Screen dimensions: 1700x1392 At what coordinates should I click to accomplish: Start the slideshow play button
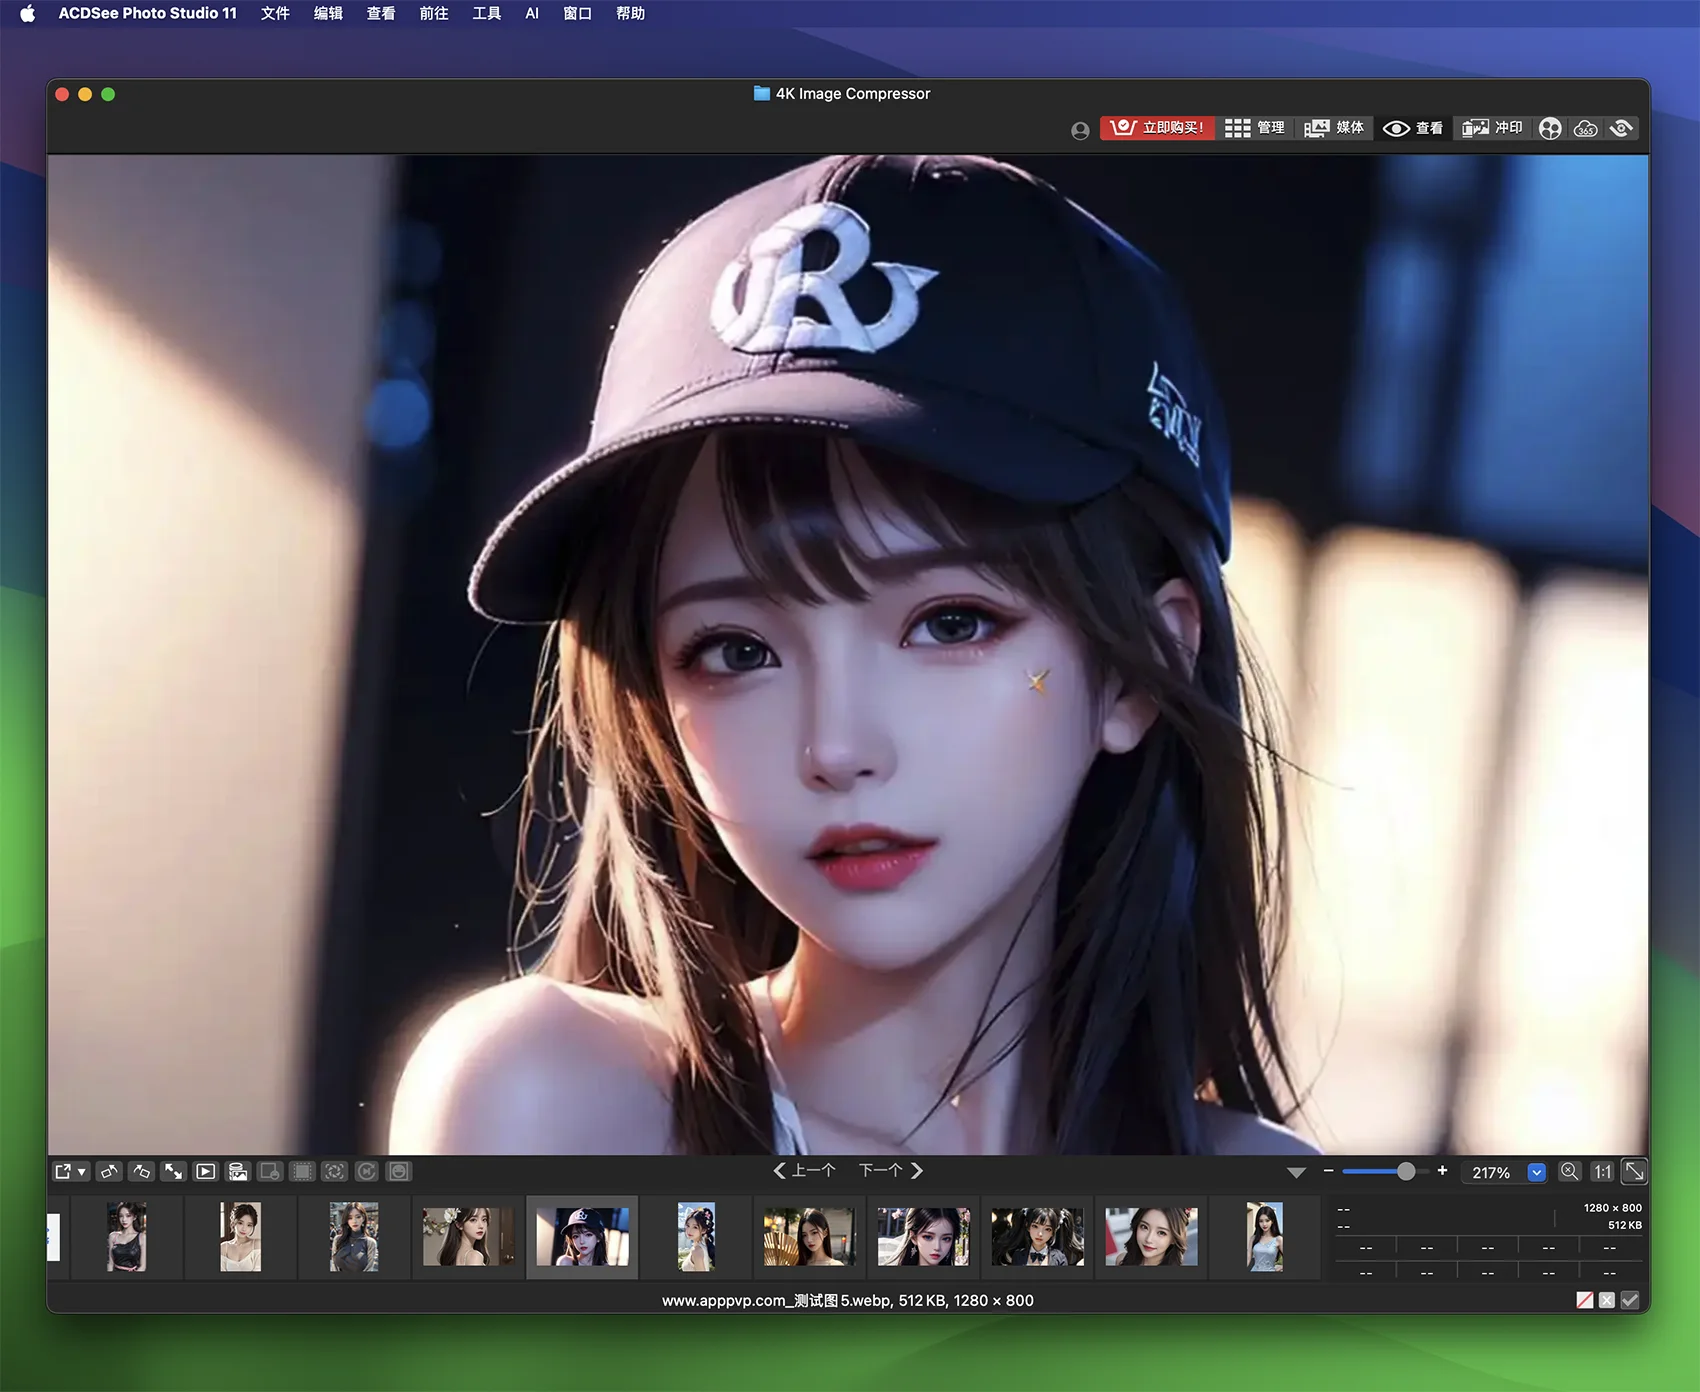coord(205,1171)
